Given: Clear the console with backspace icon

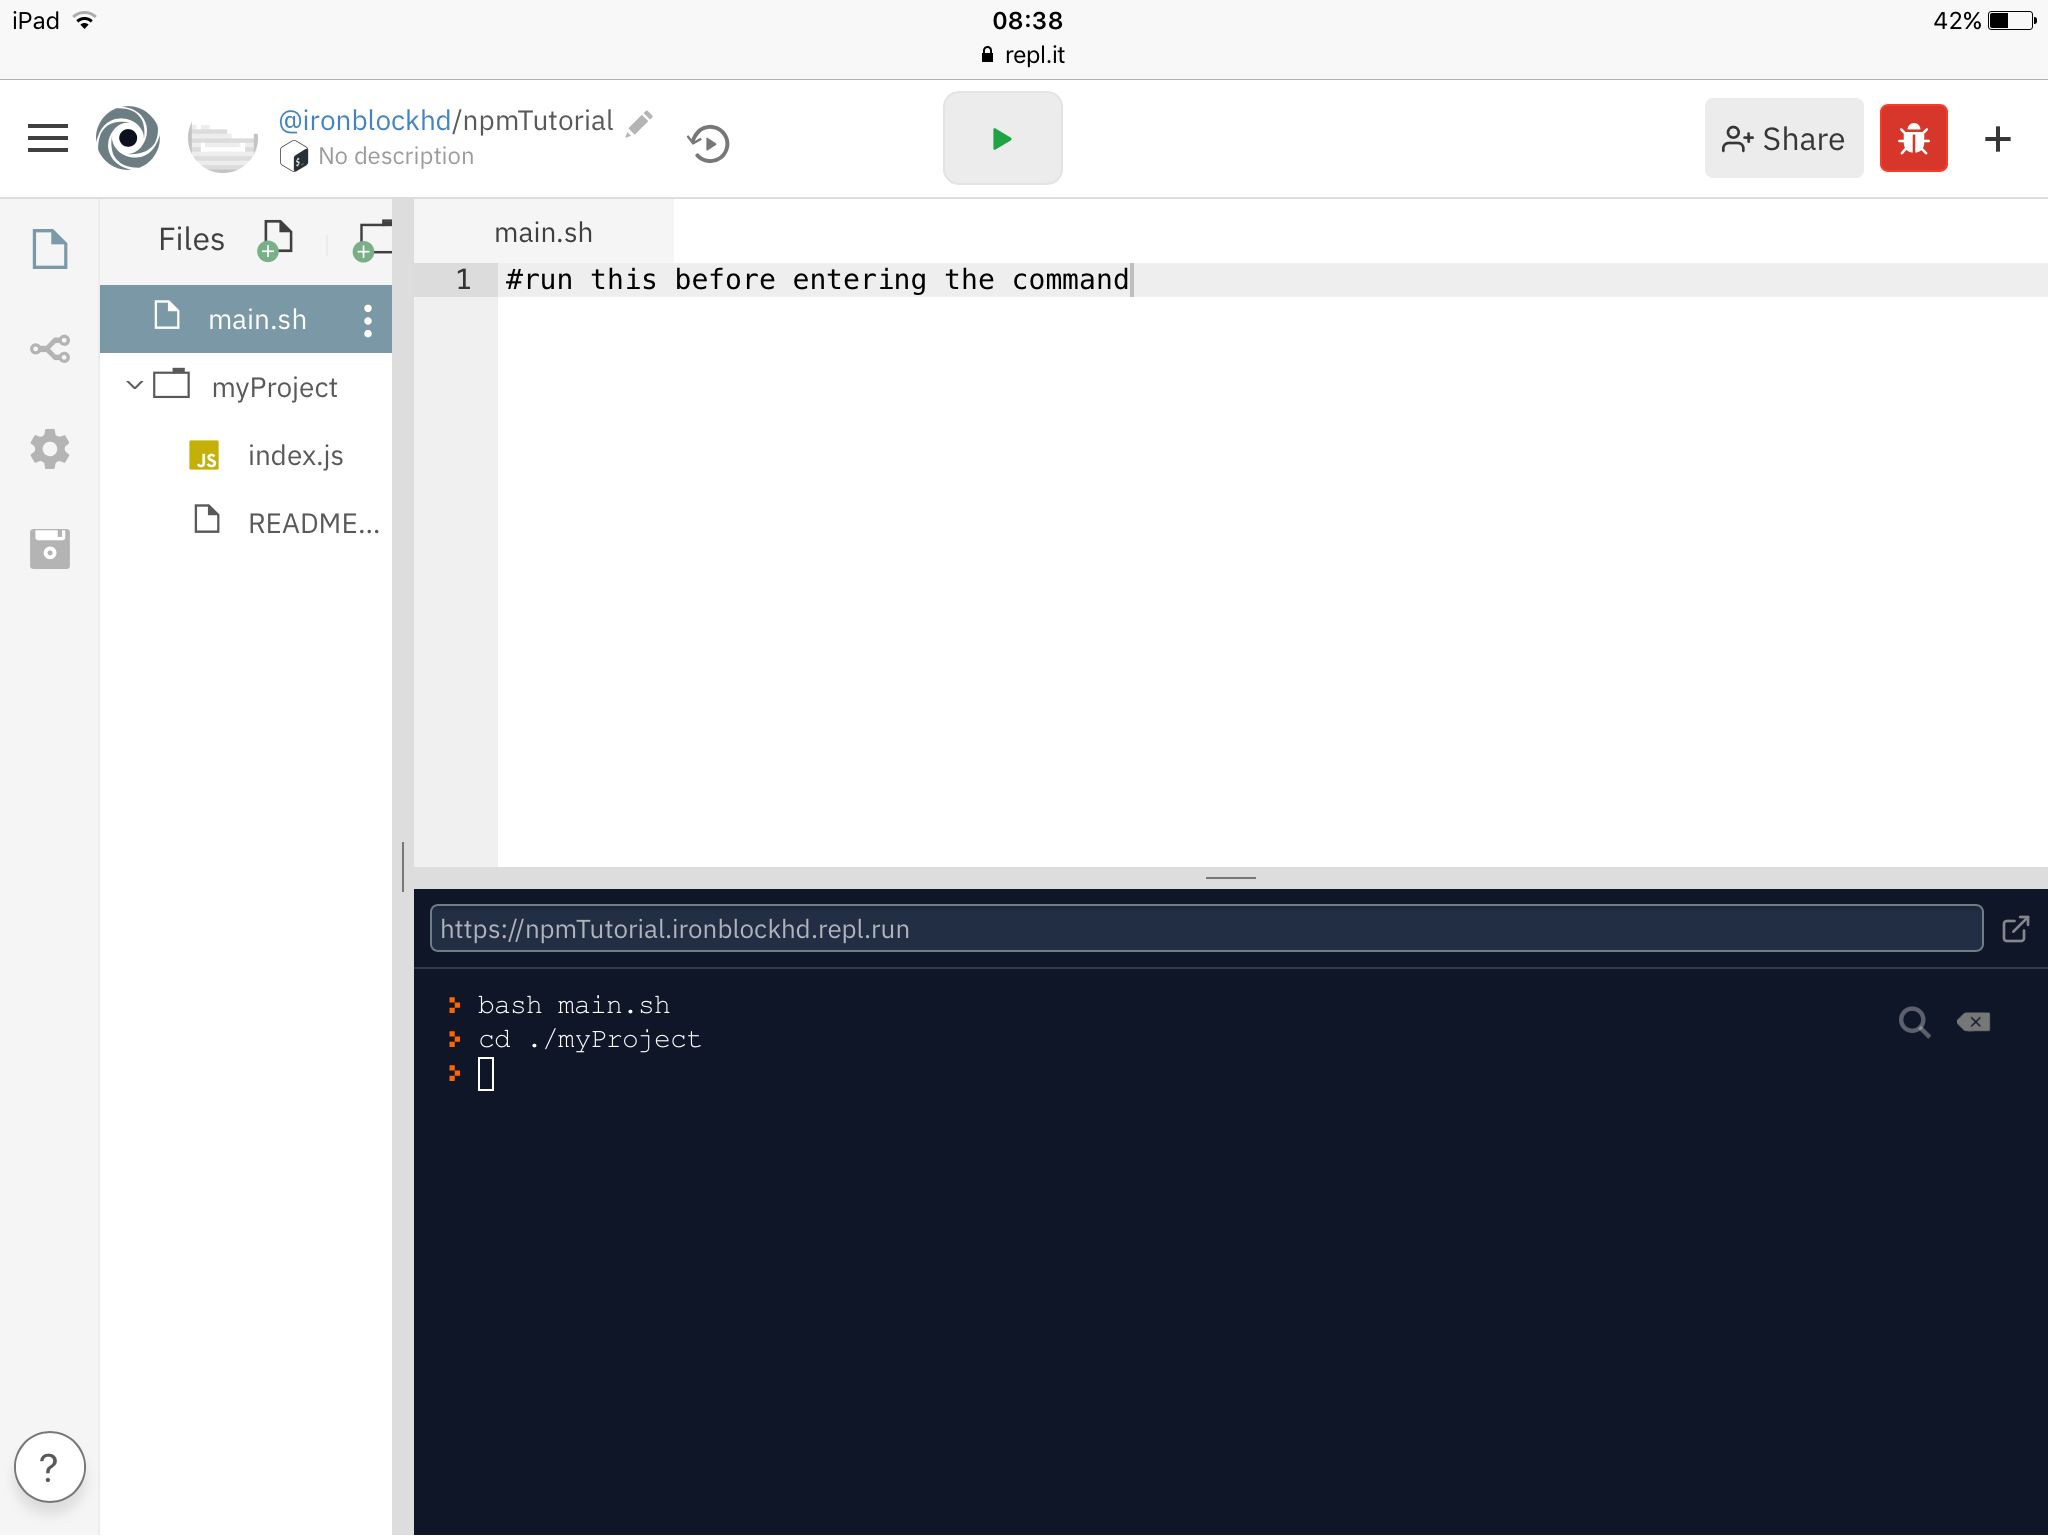Looking at the screenshot, I should pos(1973,1022).
